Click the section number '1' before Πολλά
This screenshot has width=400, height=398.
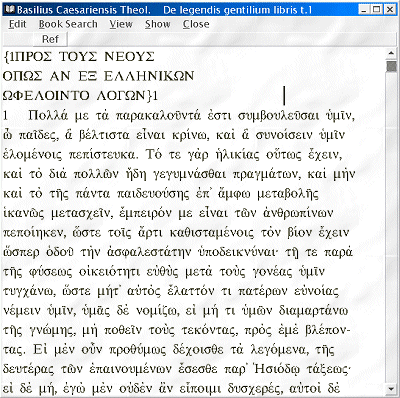tap(5, 116)
